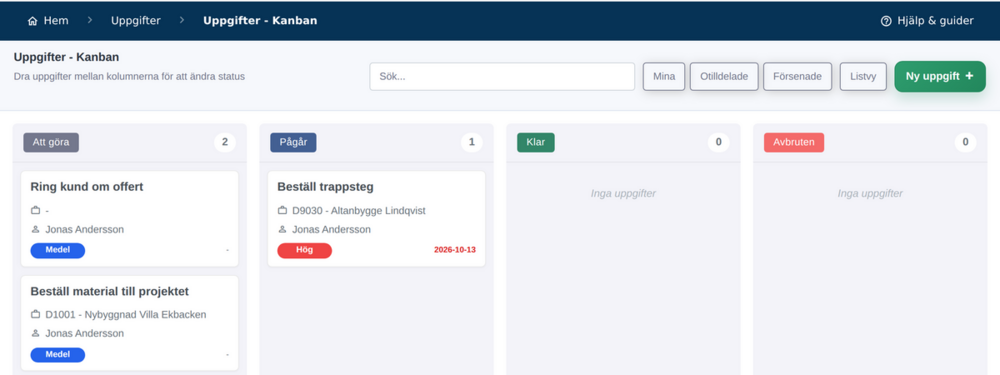Click the home icon beside Hem
This screenshot has width=1000, height=375.
33,21
